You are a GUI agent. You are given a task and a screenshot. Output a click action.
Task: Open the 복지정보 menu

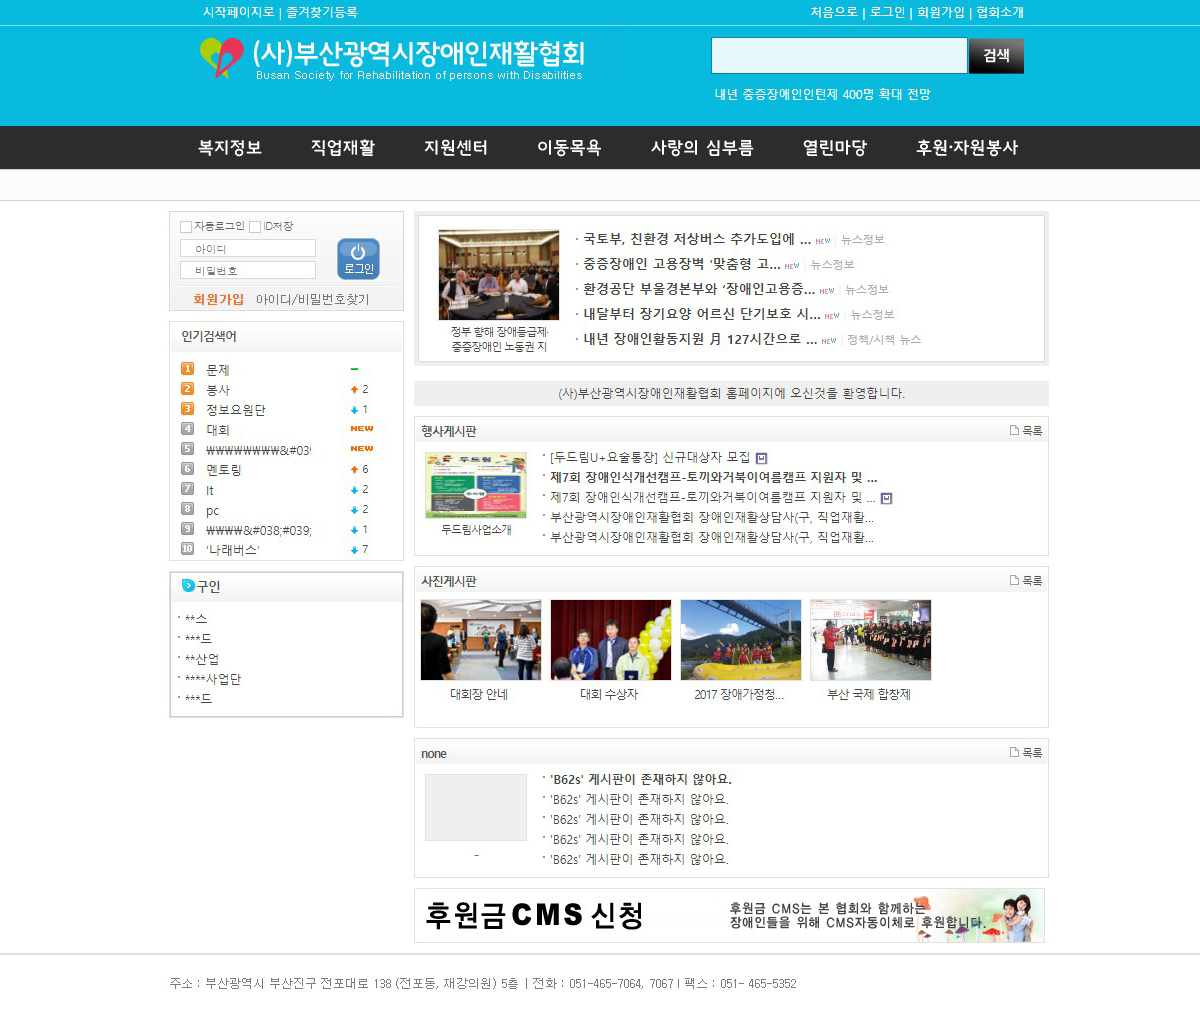(x=229, y=148)
